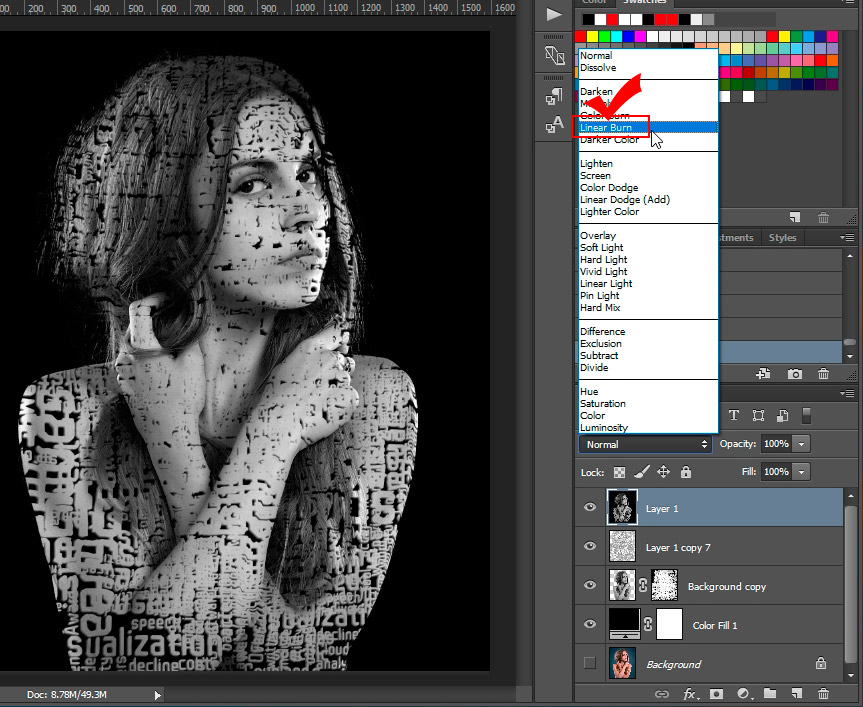Open the Actions panel play icon
Viewport: 863px width, 707px height.
tap(554, 14)
